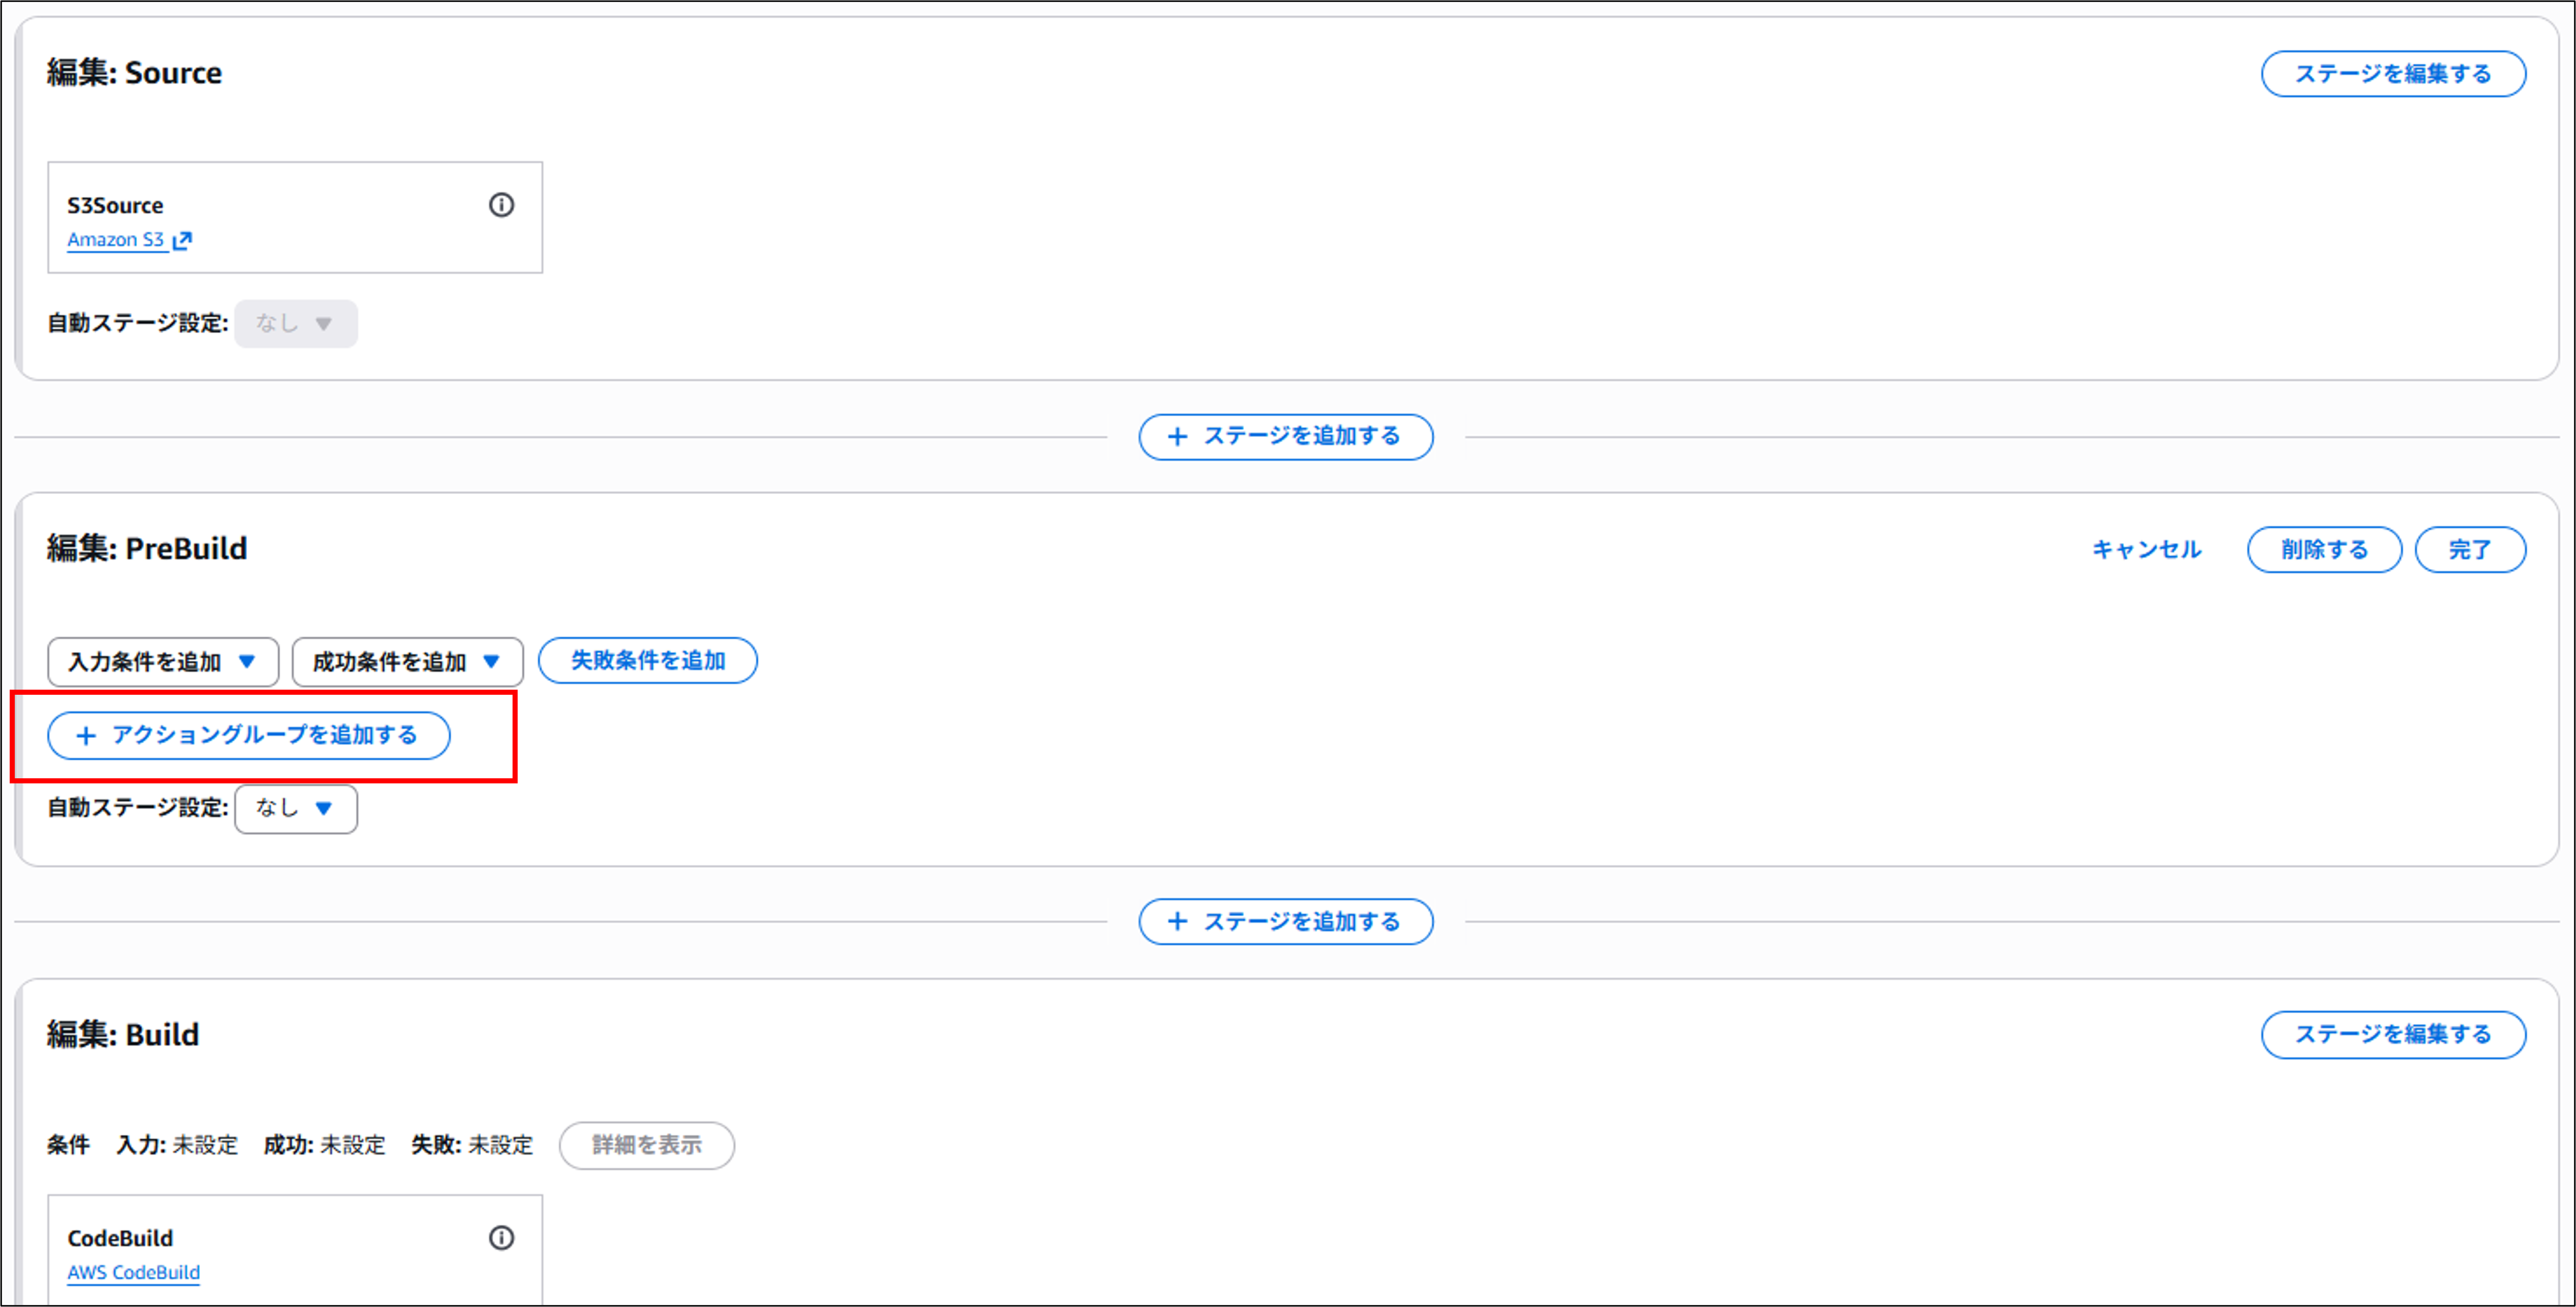Add a stage between Source and PreBuild
Screen dimensions: 2576x1307
1285,437
